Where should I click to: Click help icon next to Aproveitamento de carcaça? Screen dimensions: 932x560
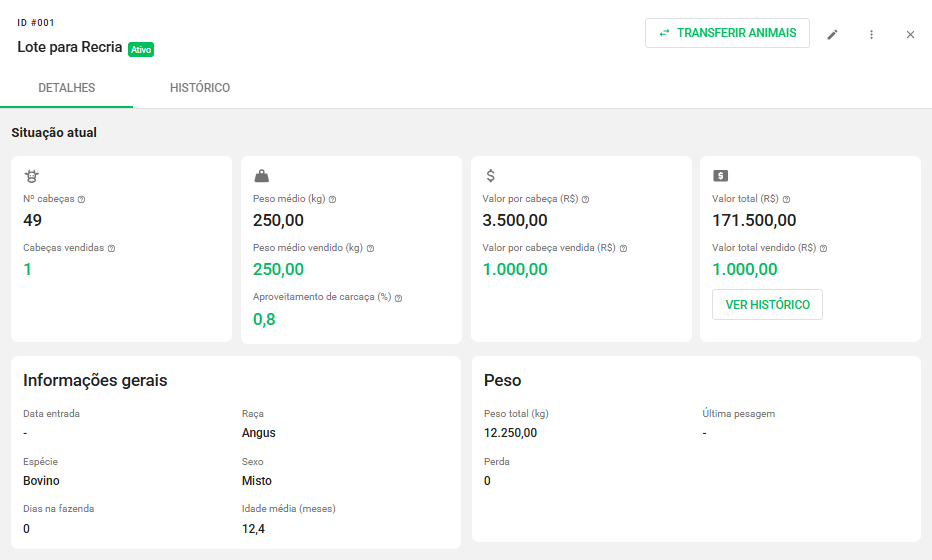point(399,298)
